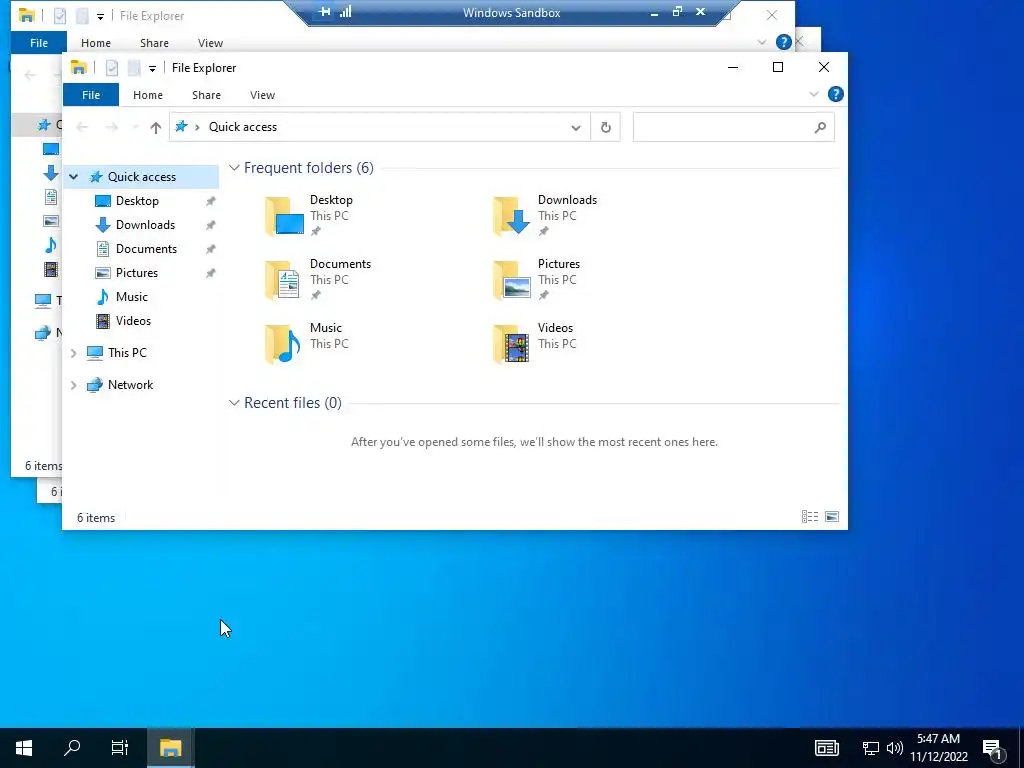The height and width of the screenshot is (768, 1024).
Task: Open the Desktop folder in Frequent folders
Action: pos(309,216)
